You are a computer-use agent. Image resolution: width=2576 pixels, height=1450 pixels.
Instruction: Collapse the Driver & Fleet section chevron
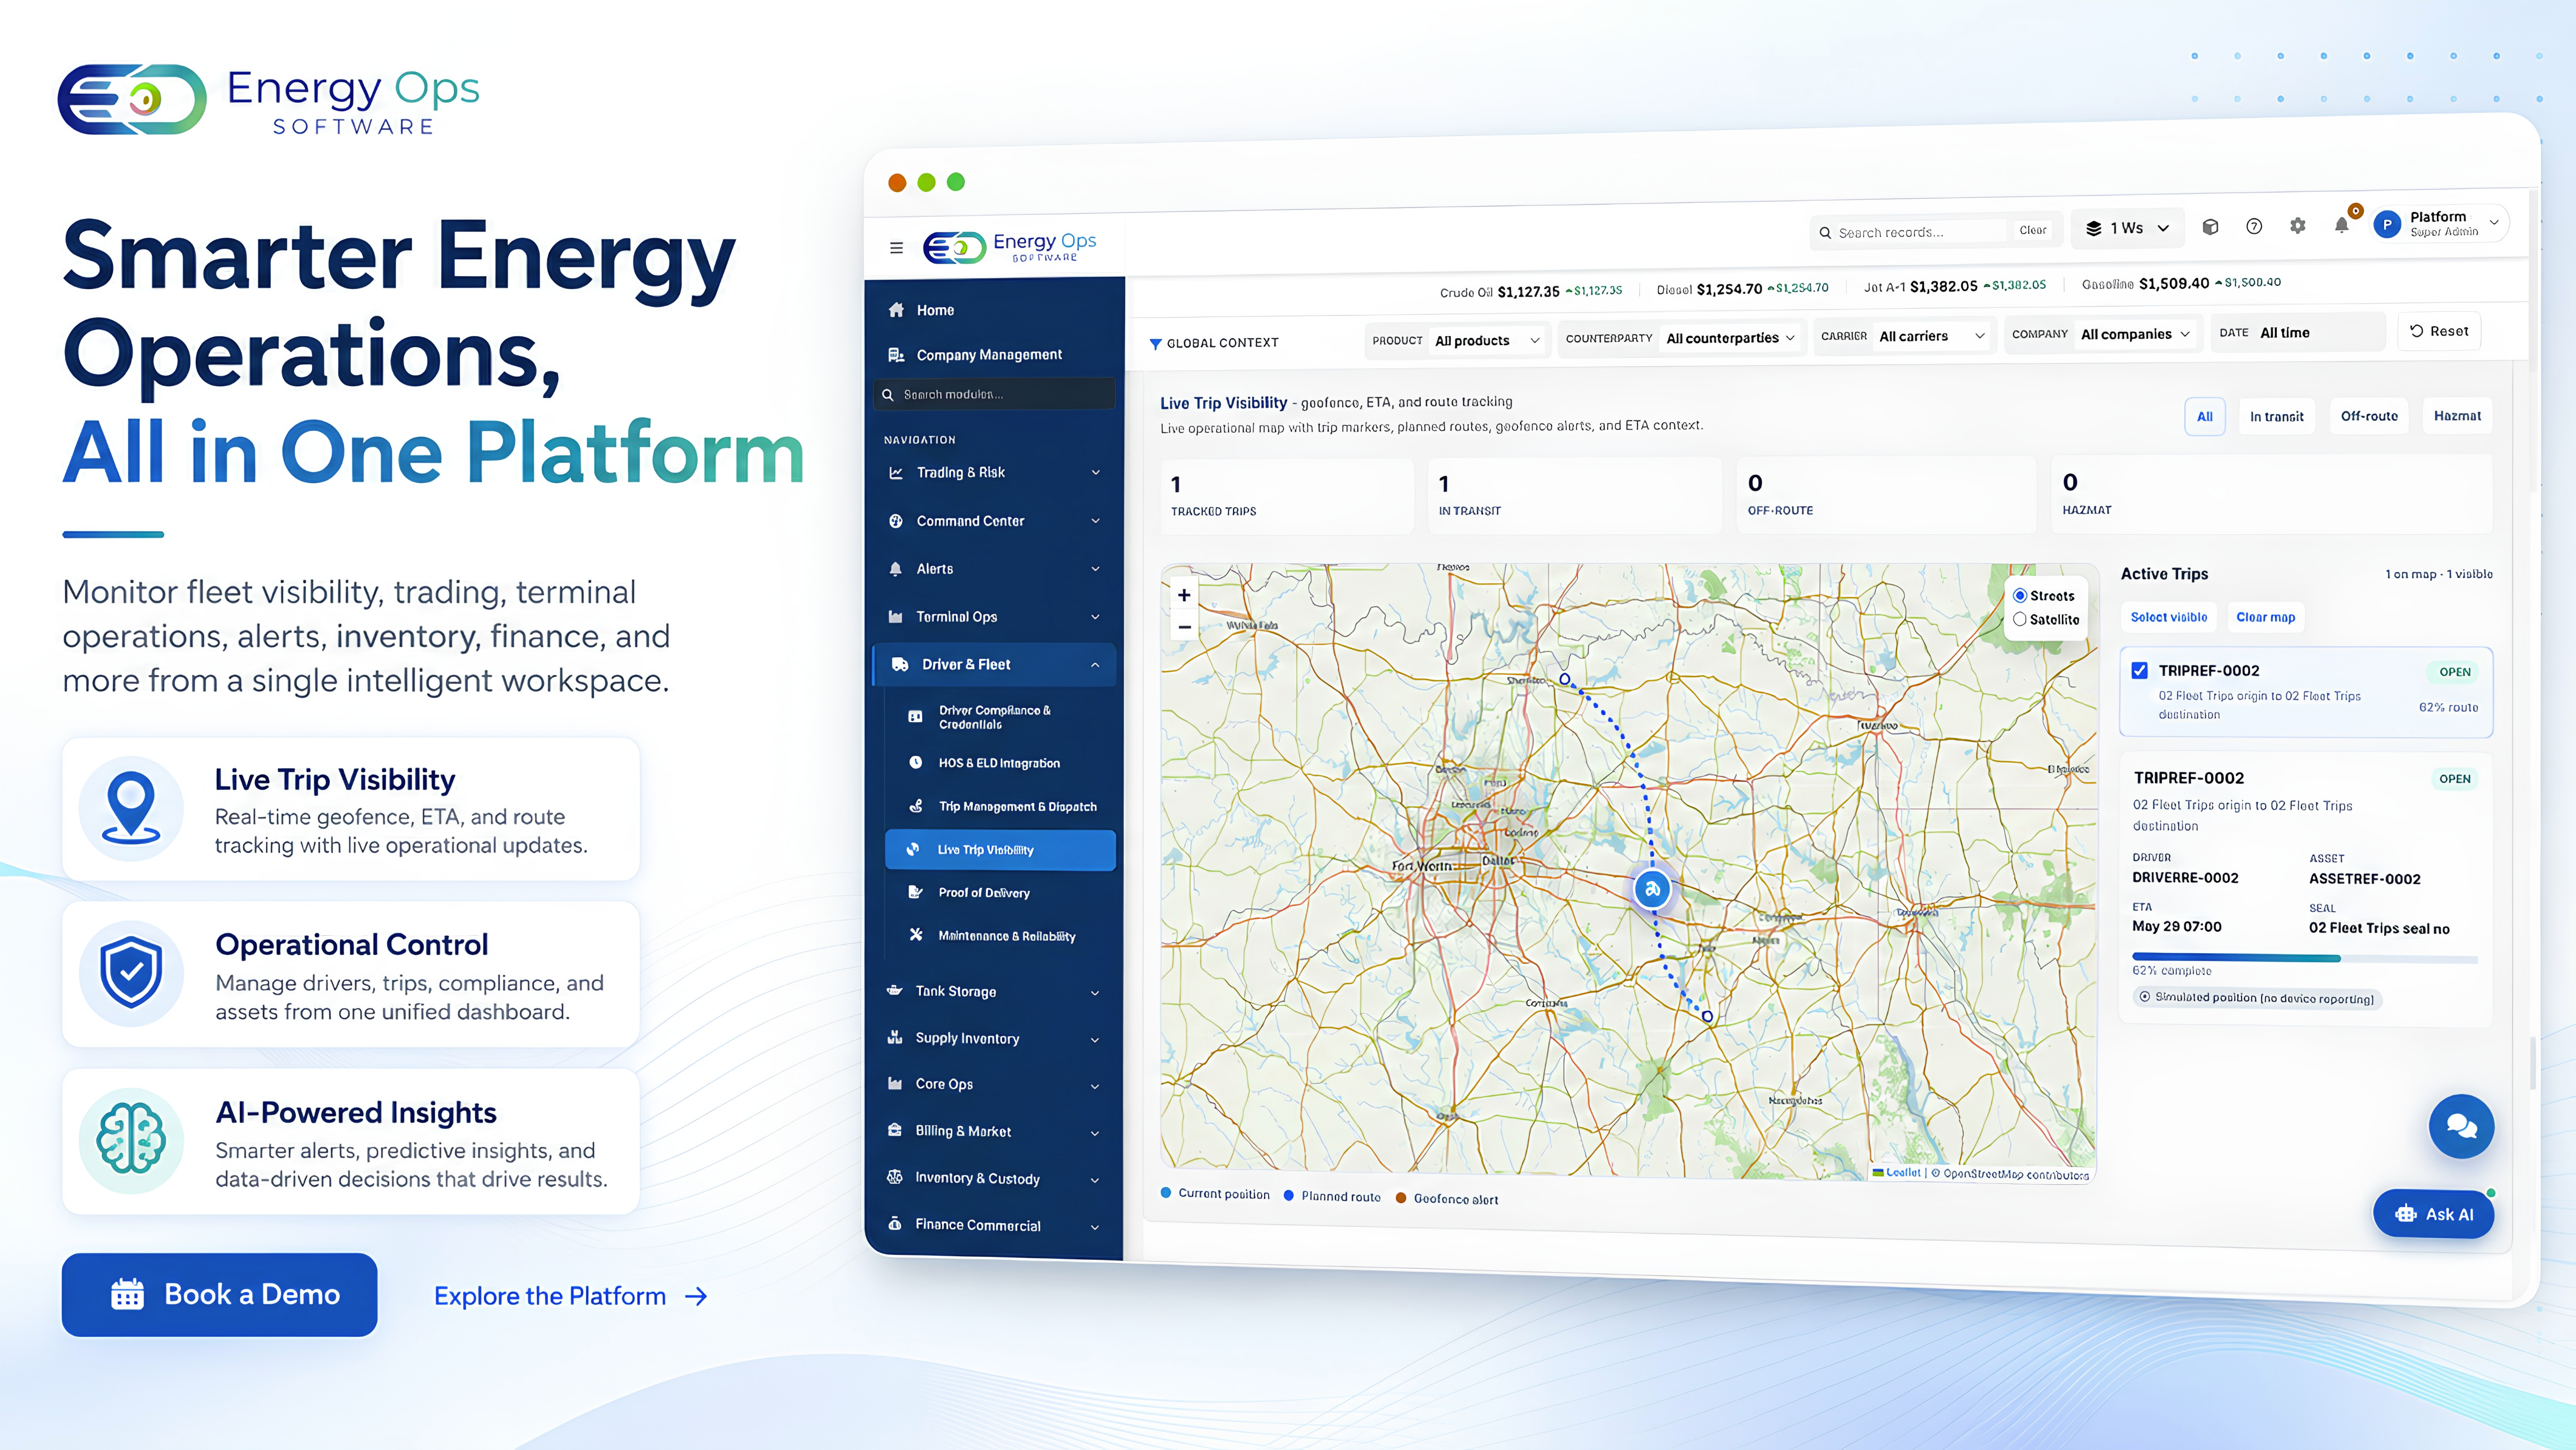(x=1096, y=665)
